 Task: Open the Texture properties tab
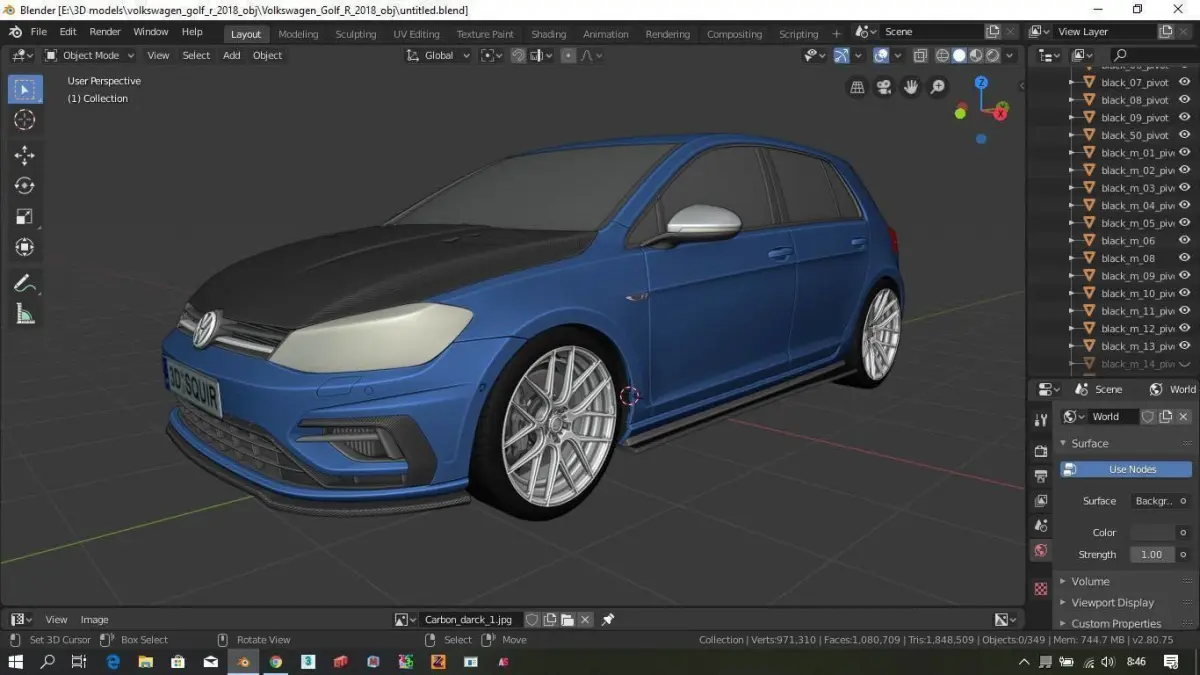pos(1041,588)
